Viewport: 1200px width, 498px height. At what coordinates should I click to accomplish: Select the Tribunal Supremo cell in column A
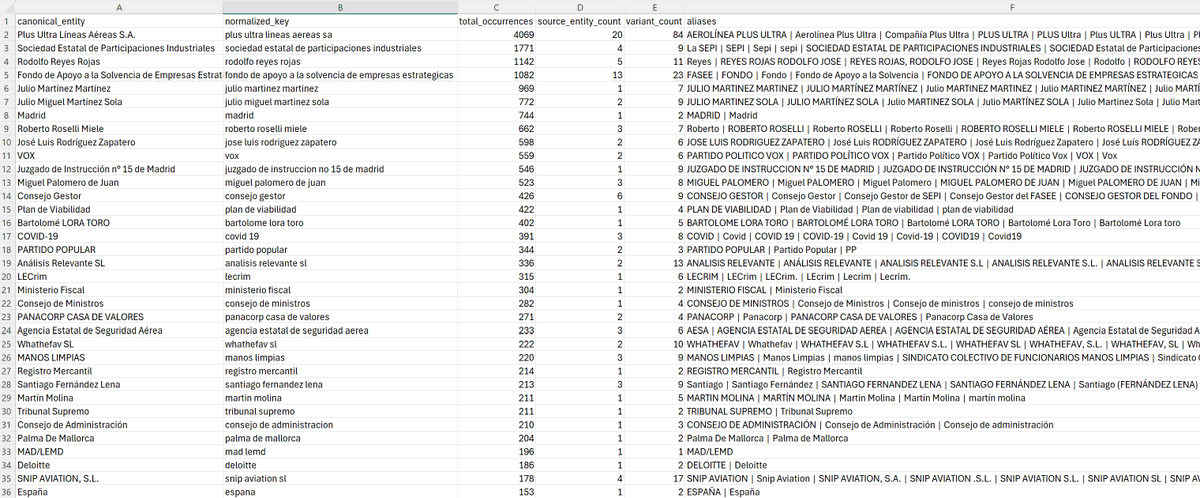pos(118,411)
